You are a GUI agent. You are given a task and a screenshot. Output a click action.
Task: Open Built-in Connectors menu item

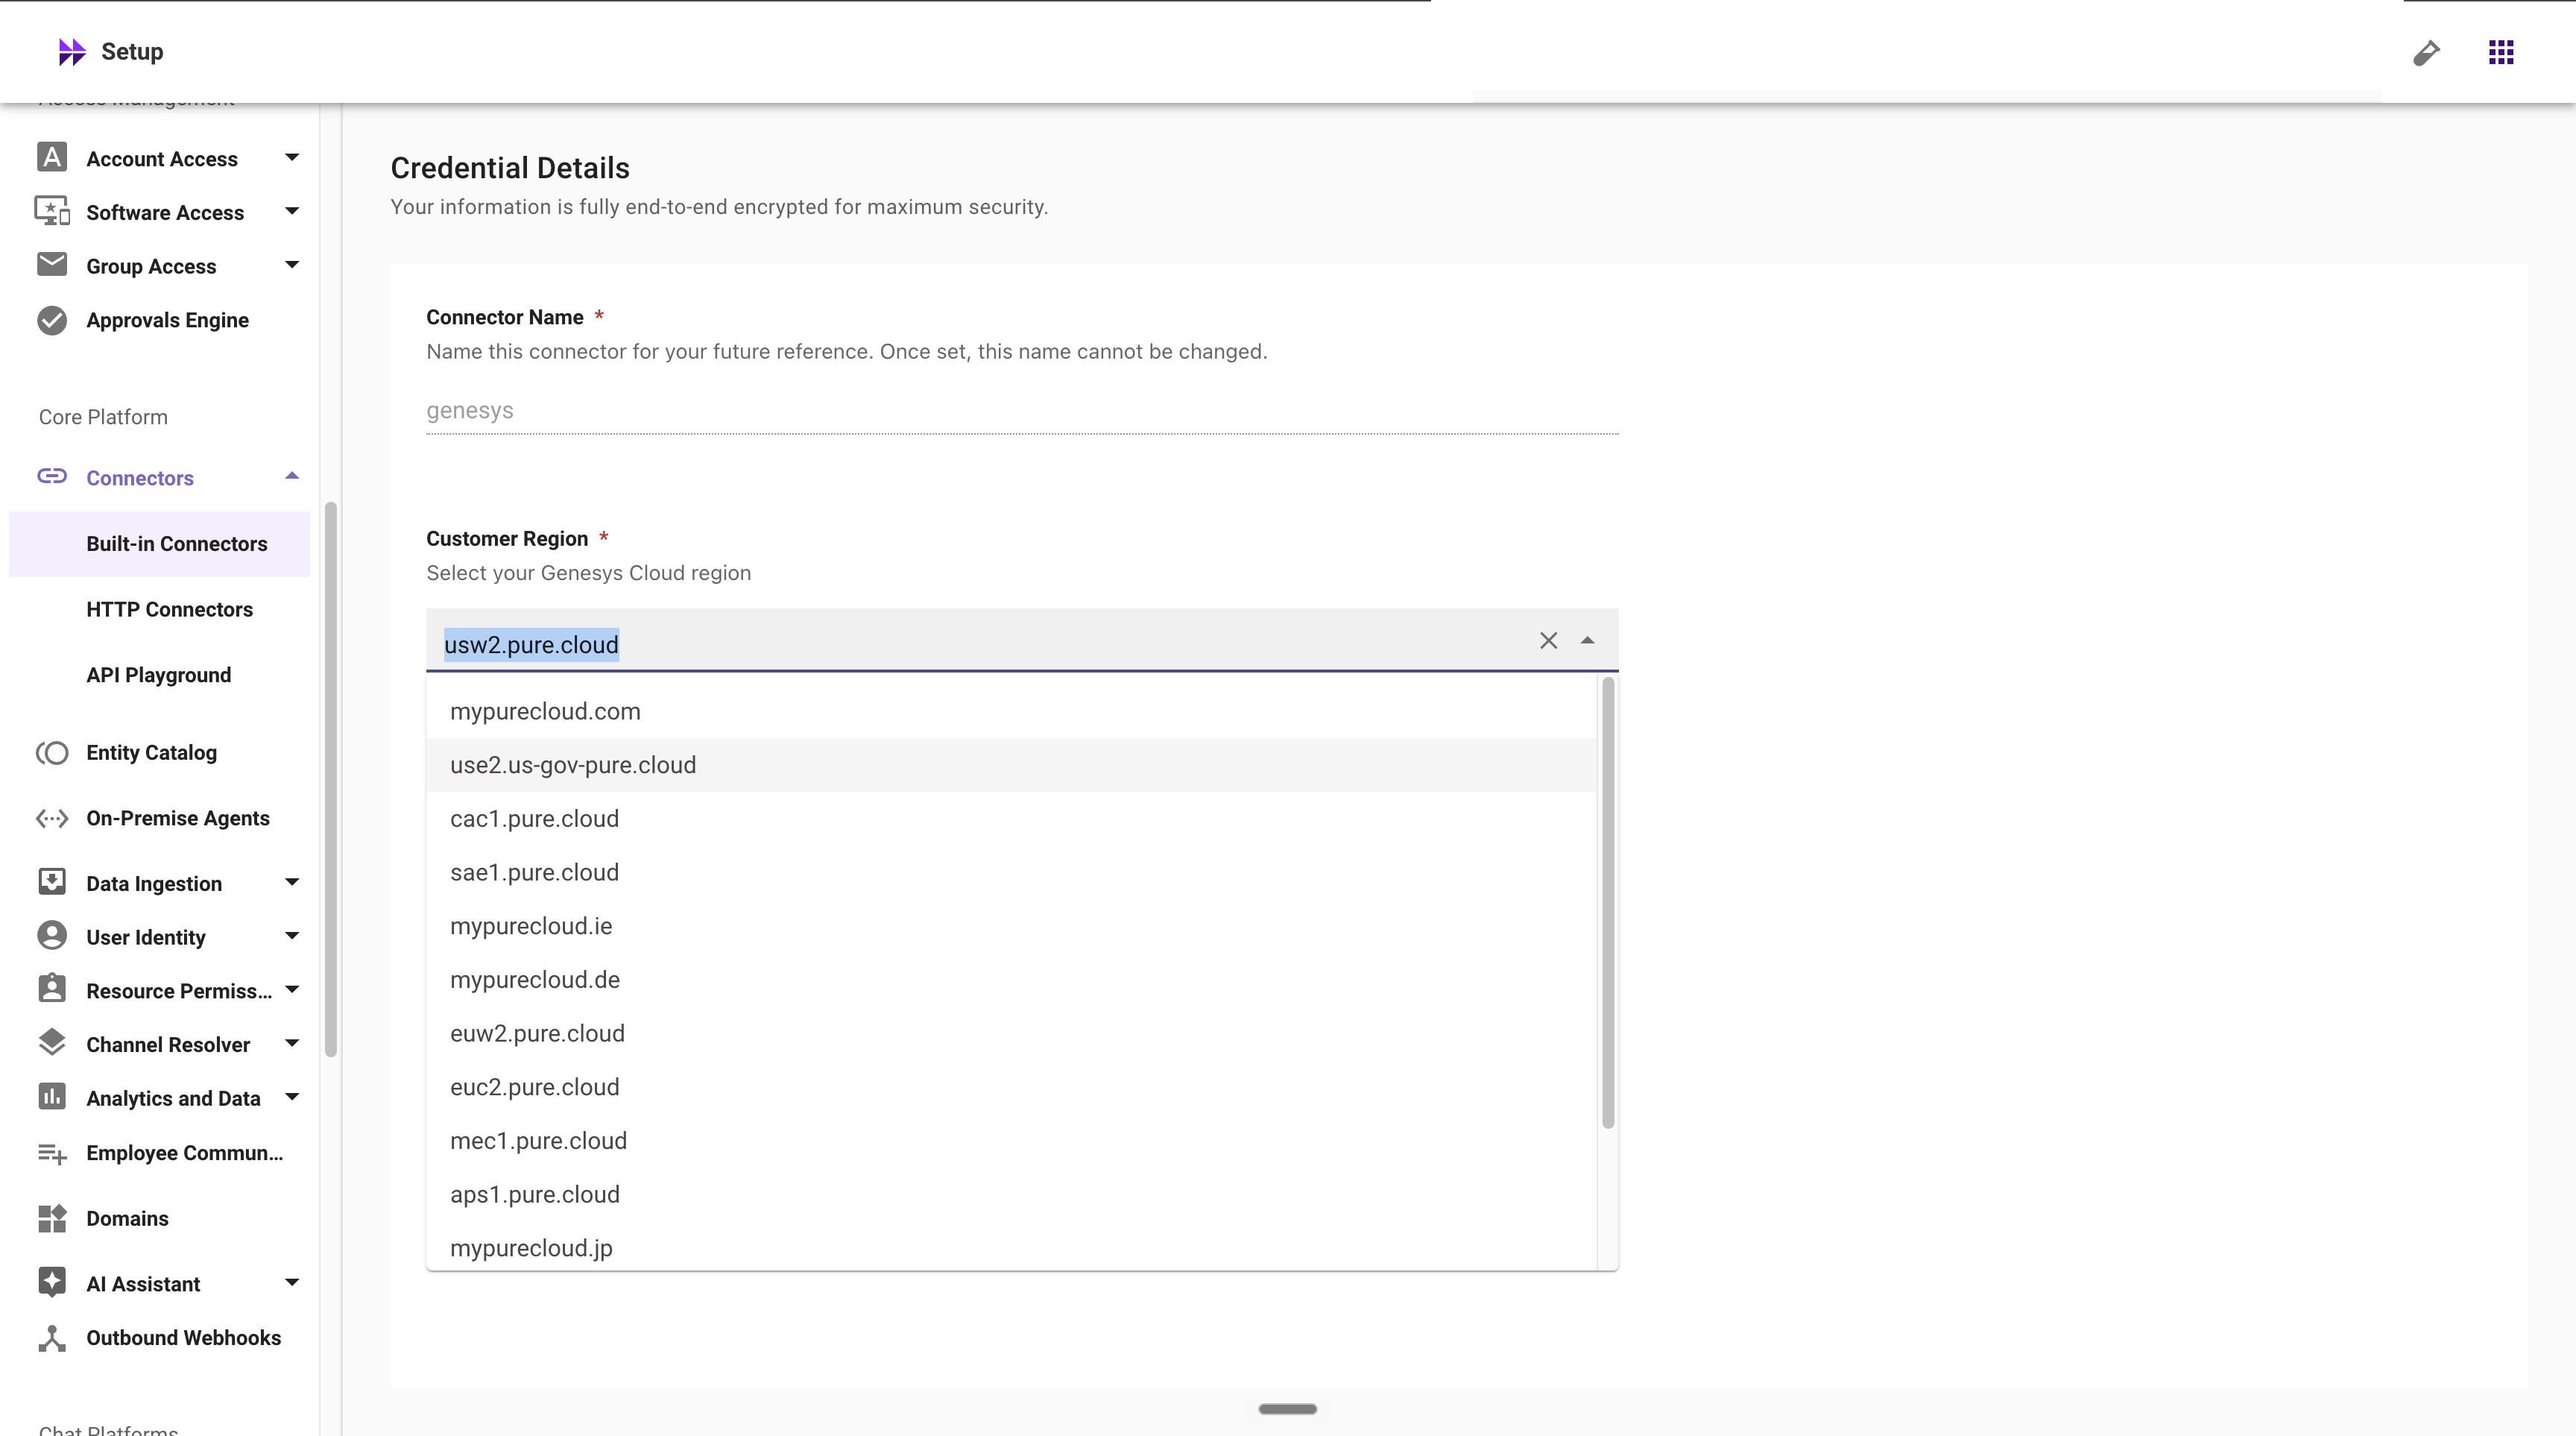[160, 544]
